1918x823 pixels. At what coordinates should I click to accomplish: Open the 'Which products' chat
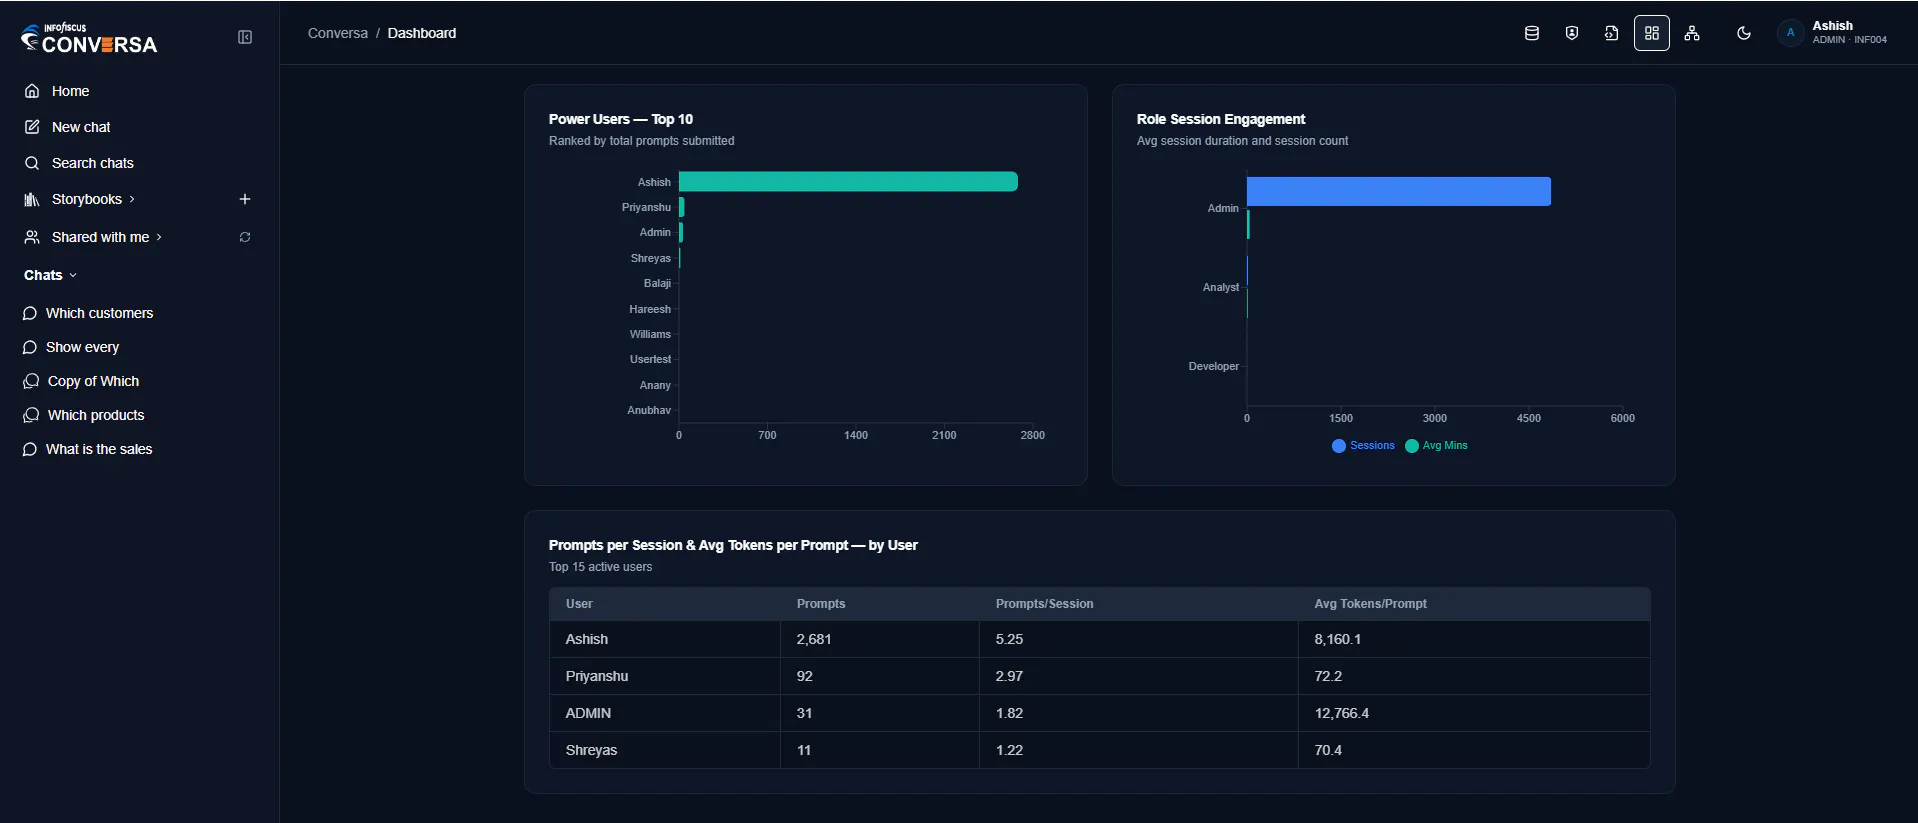point(96,415)
